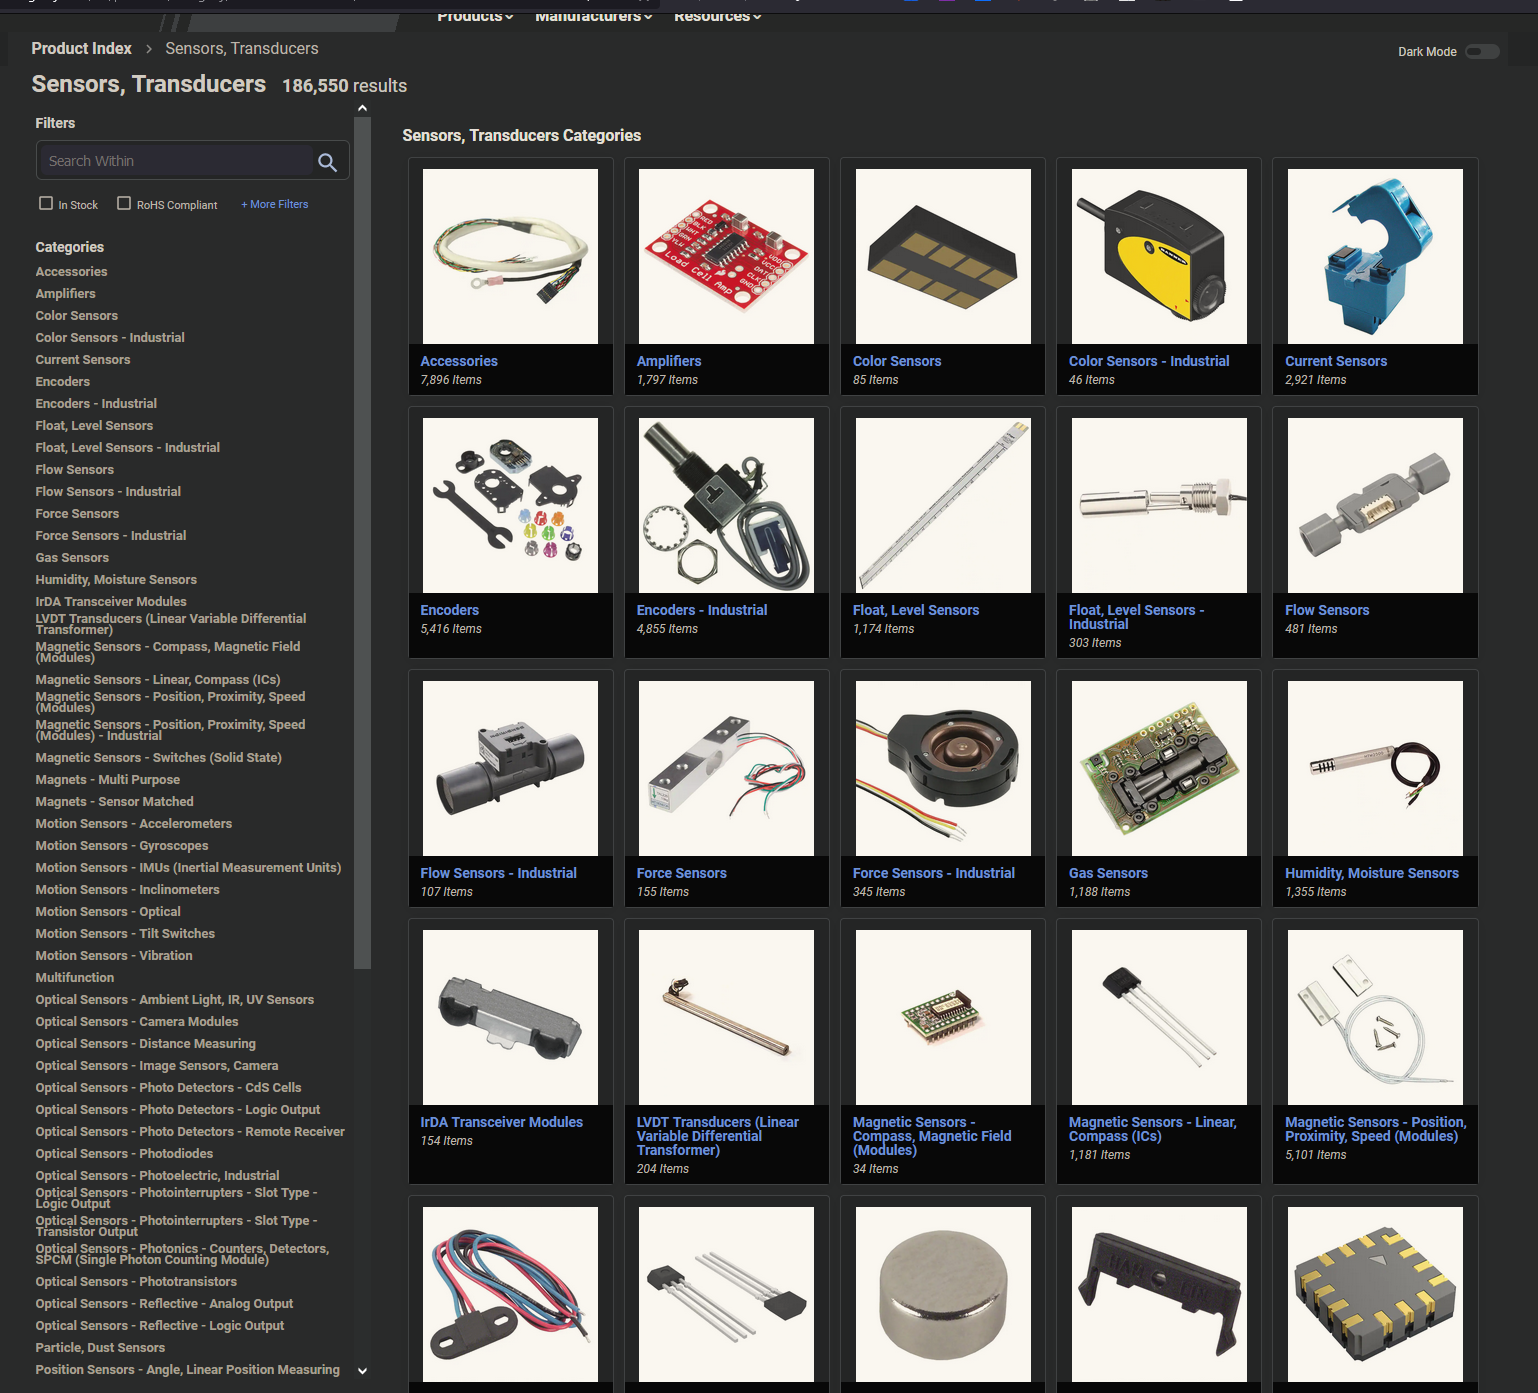Check the In Stock checkbox
Image resolution: width=1538 pixels, height=1393 pixels.
click(46, 203)
